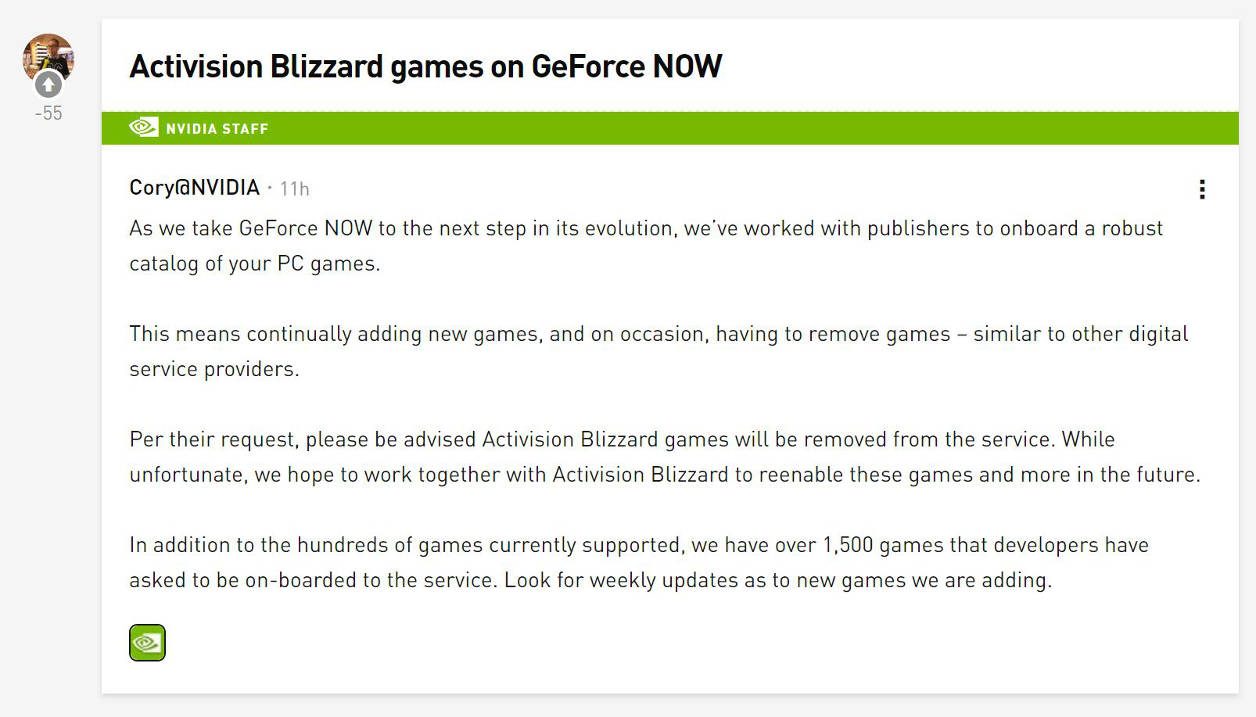Open the Activision Blizzard games thread title
This screenshot has height=717, width=1256.
(x=426, y=67)
